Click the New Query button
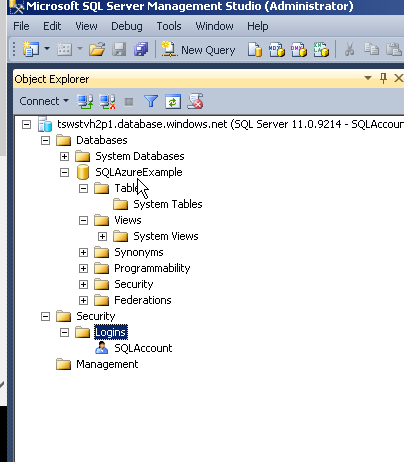The width and height of the screenshot is (404, 462). pyautogui.click(x=198, y=50)
